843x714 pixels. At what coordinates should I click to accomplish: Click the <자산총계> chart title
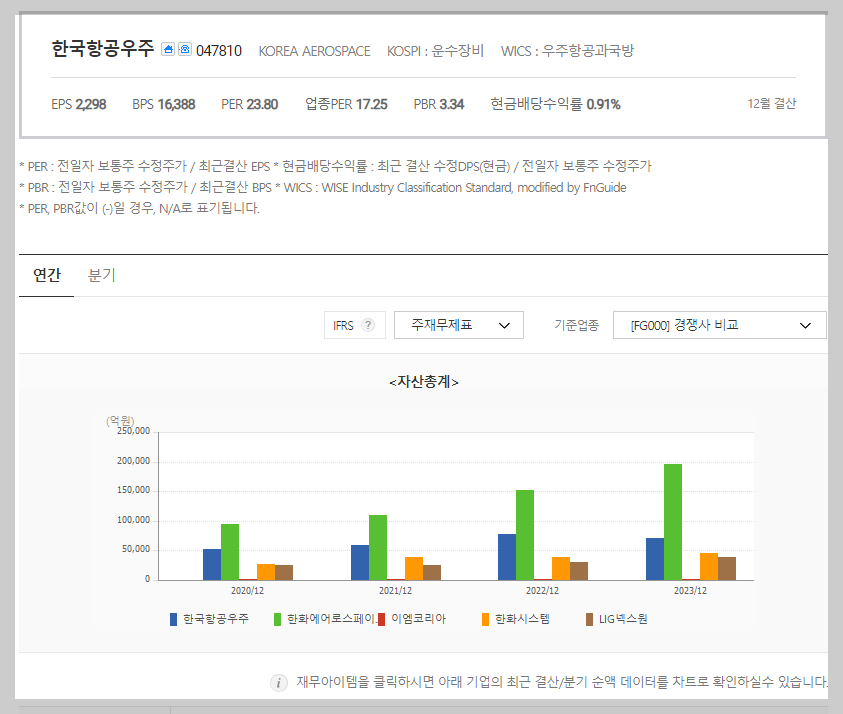click(x=424, y=382)
